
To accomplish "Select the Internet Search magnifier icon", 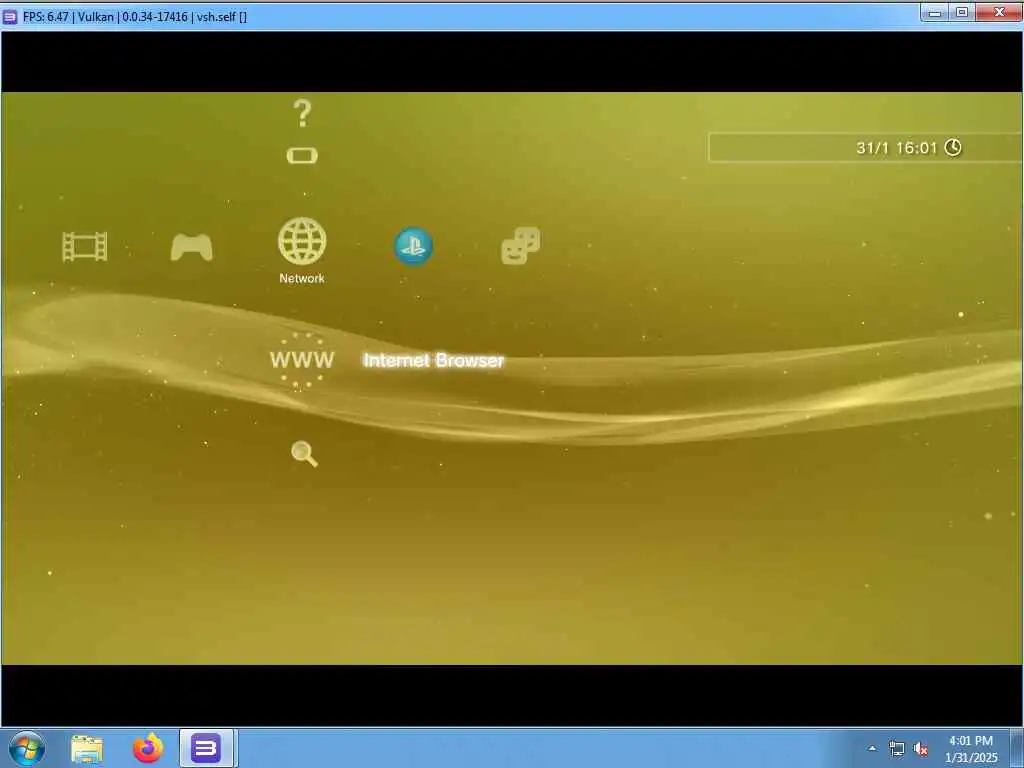I will click(x=304, y=454).
